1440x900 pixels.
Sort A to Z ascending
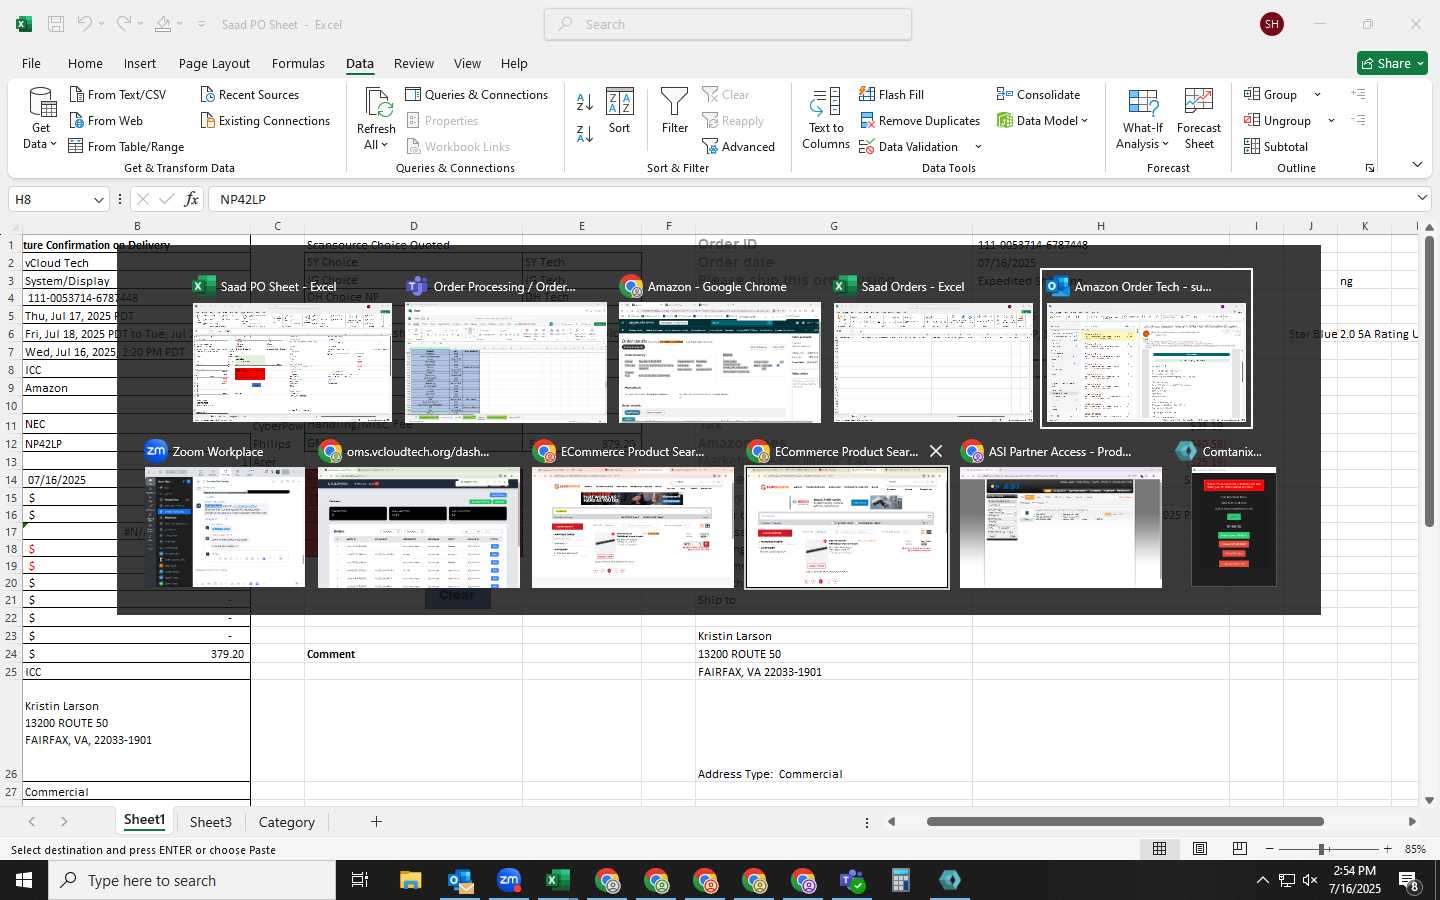[x=585, y=102]
